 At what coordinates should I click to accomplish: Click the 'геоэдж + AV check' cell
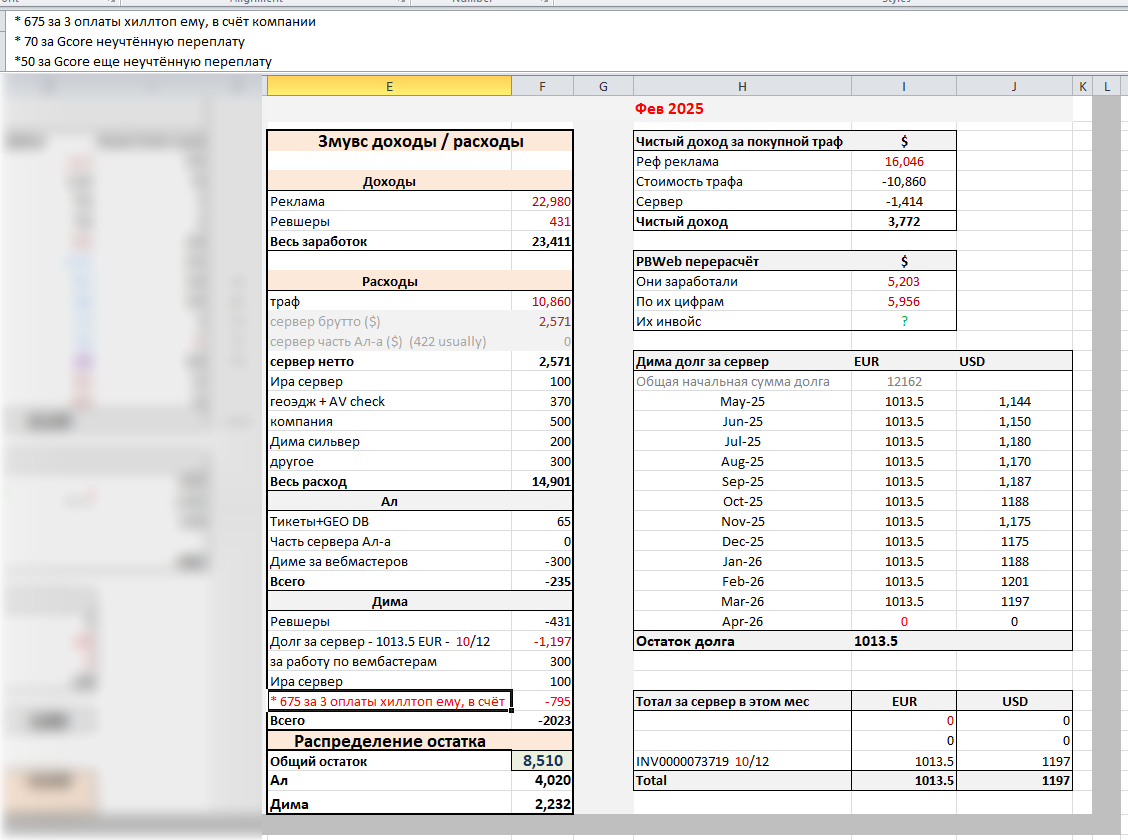coord(327,401)
